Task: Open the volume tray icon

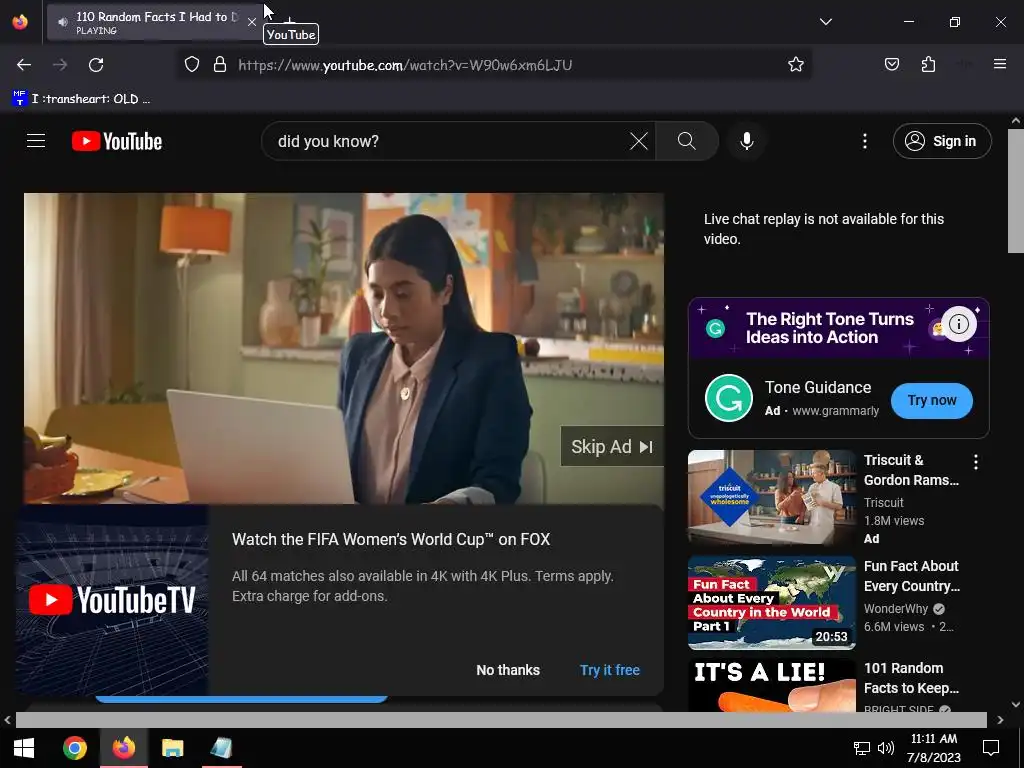Action: pos(886,748)
